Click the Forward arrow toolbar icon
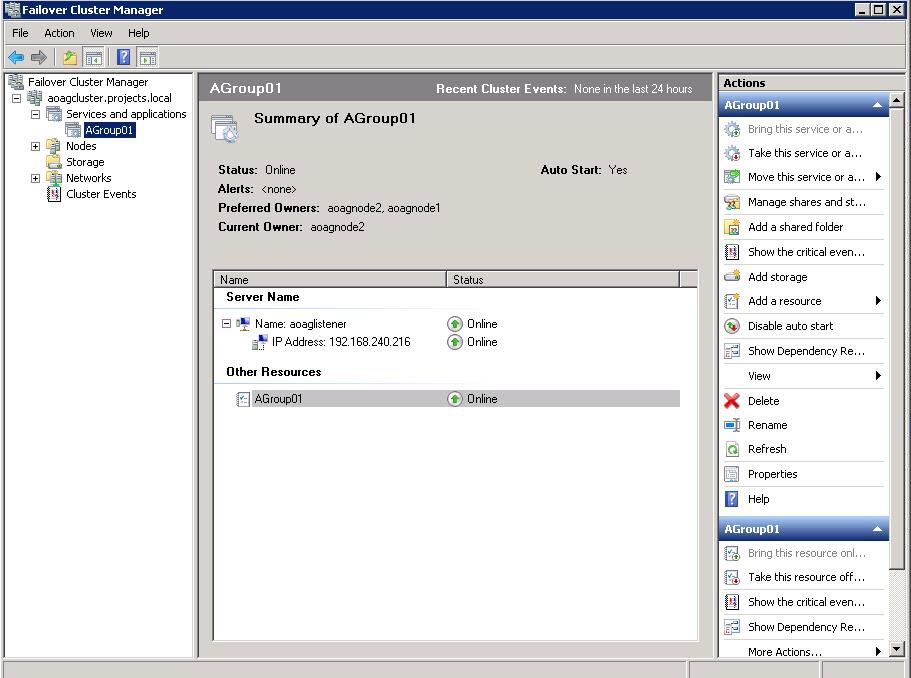The image size is (911, 678). coord(38,57)
